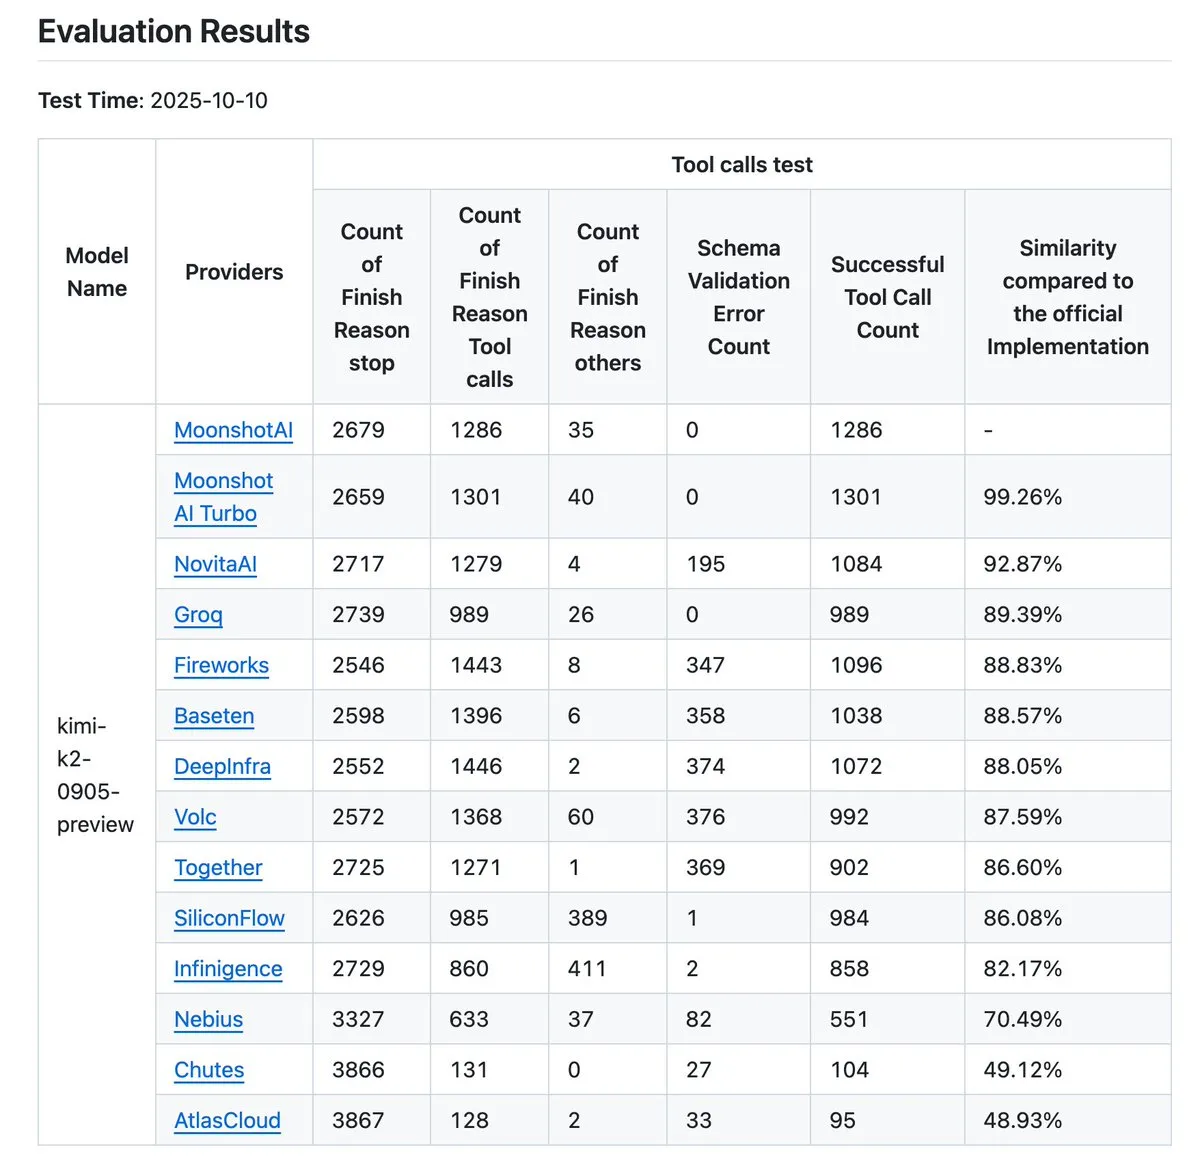Screen dimensions: 1200x1169
Task: Open the AtlasCloud provider link
Action: (227, 1121)
